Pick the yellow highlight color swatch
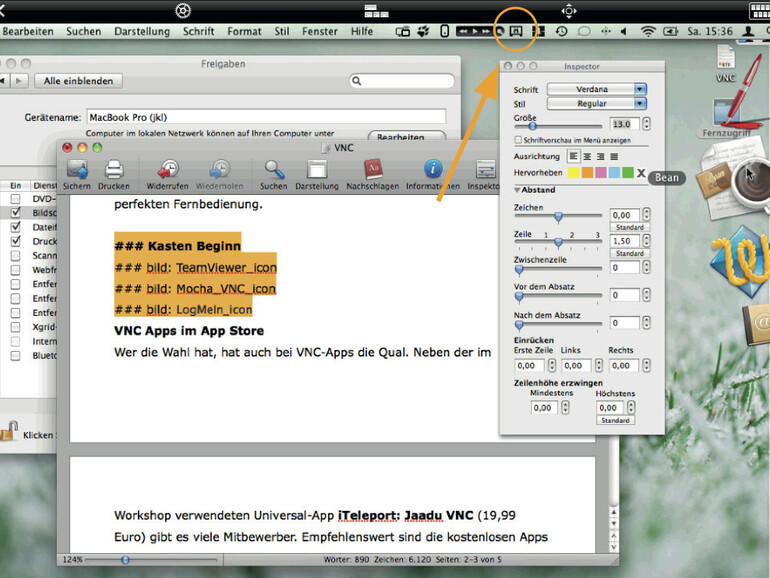Image resolution: width=770 pixels, height=578 pixels. pyautogui.click(x=574, y=173)
